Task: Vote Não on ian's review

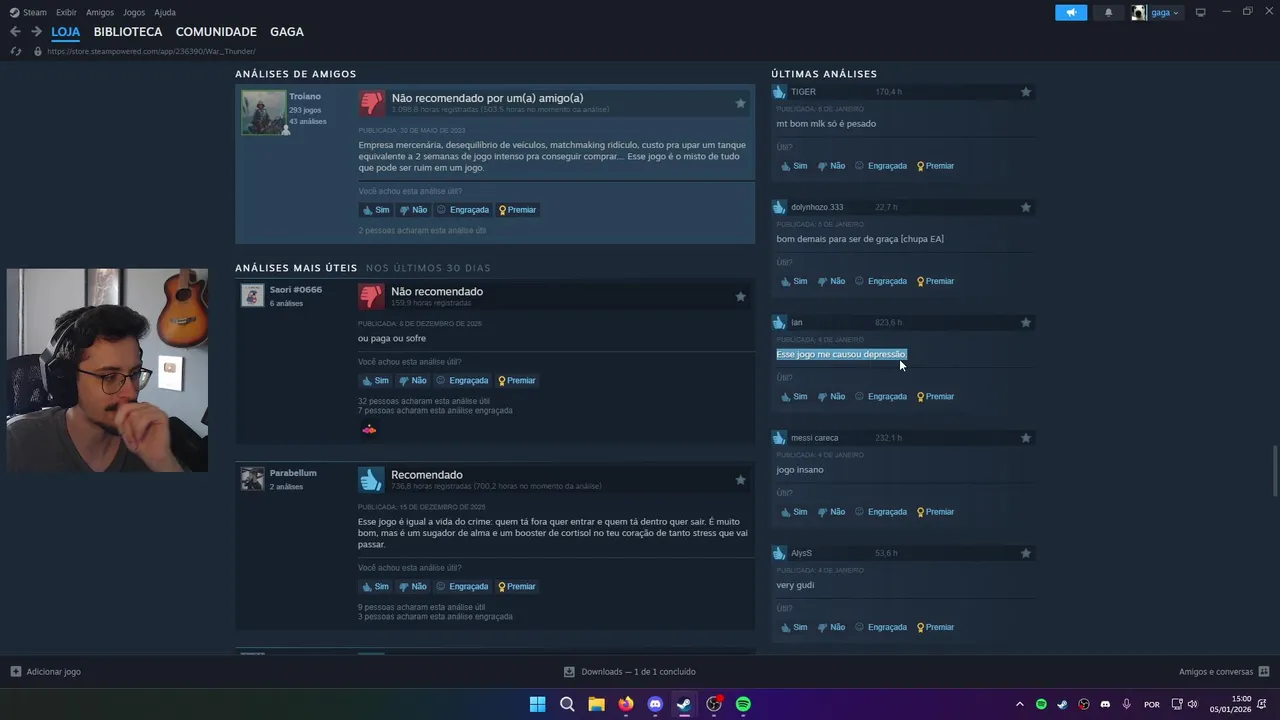Action: click(x=831, y=397)
